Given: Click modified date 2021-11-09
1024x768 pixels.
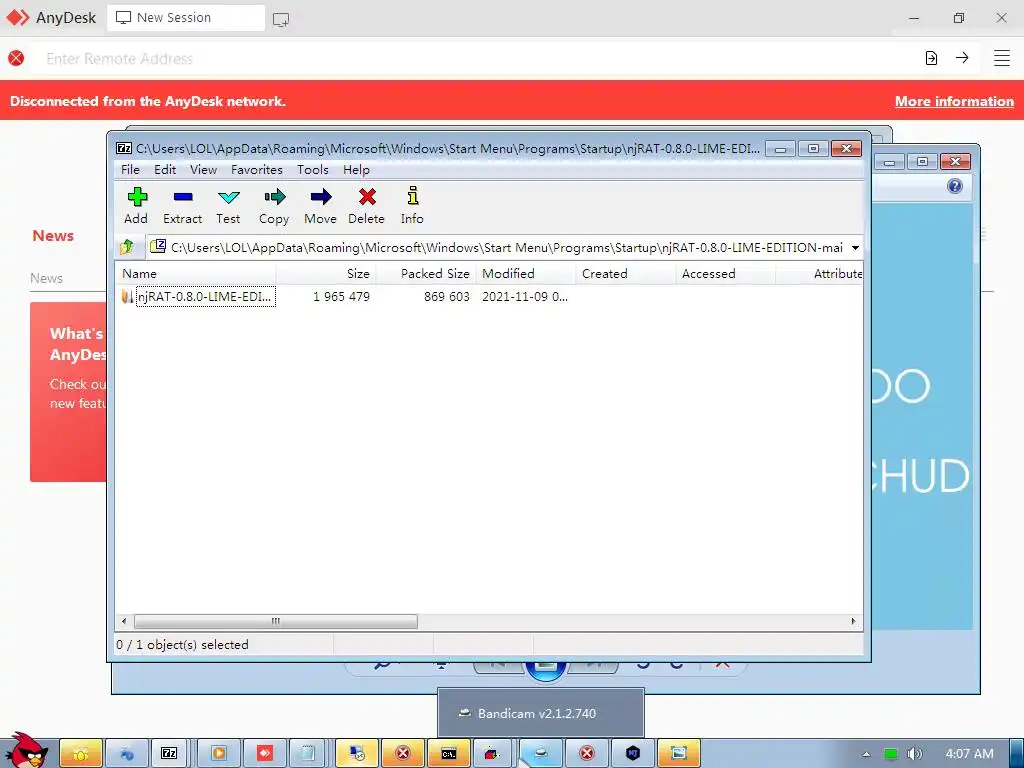Looking at the screenshot, I should click(524, 296).
